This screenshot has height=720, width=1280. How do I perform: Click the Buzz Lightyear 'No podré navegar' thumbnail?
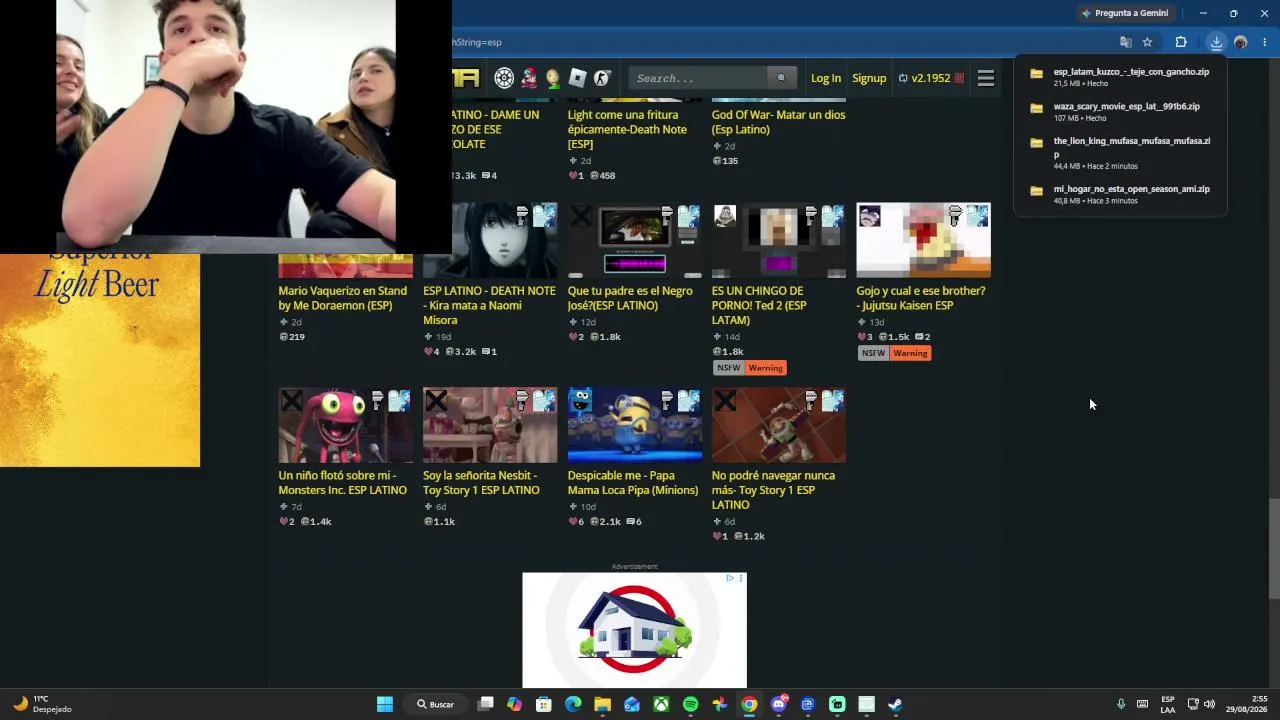(x=779, y=426)
